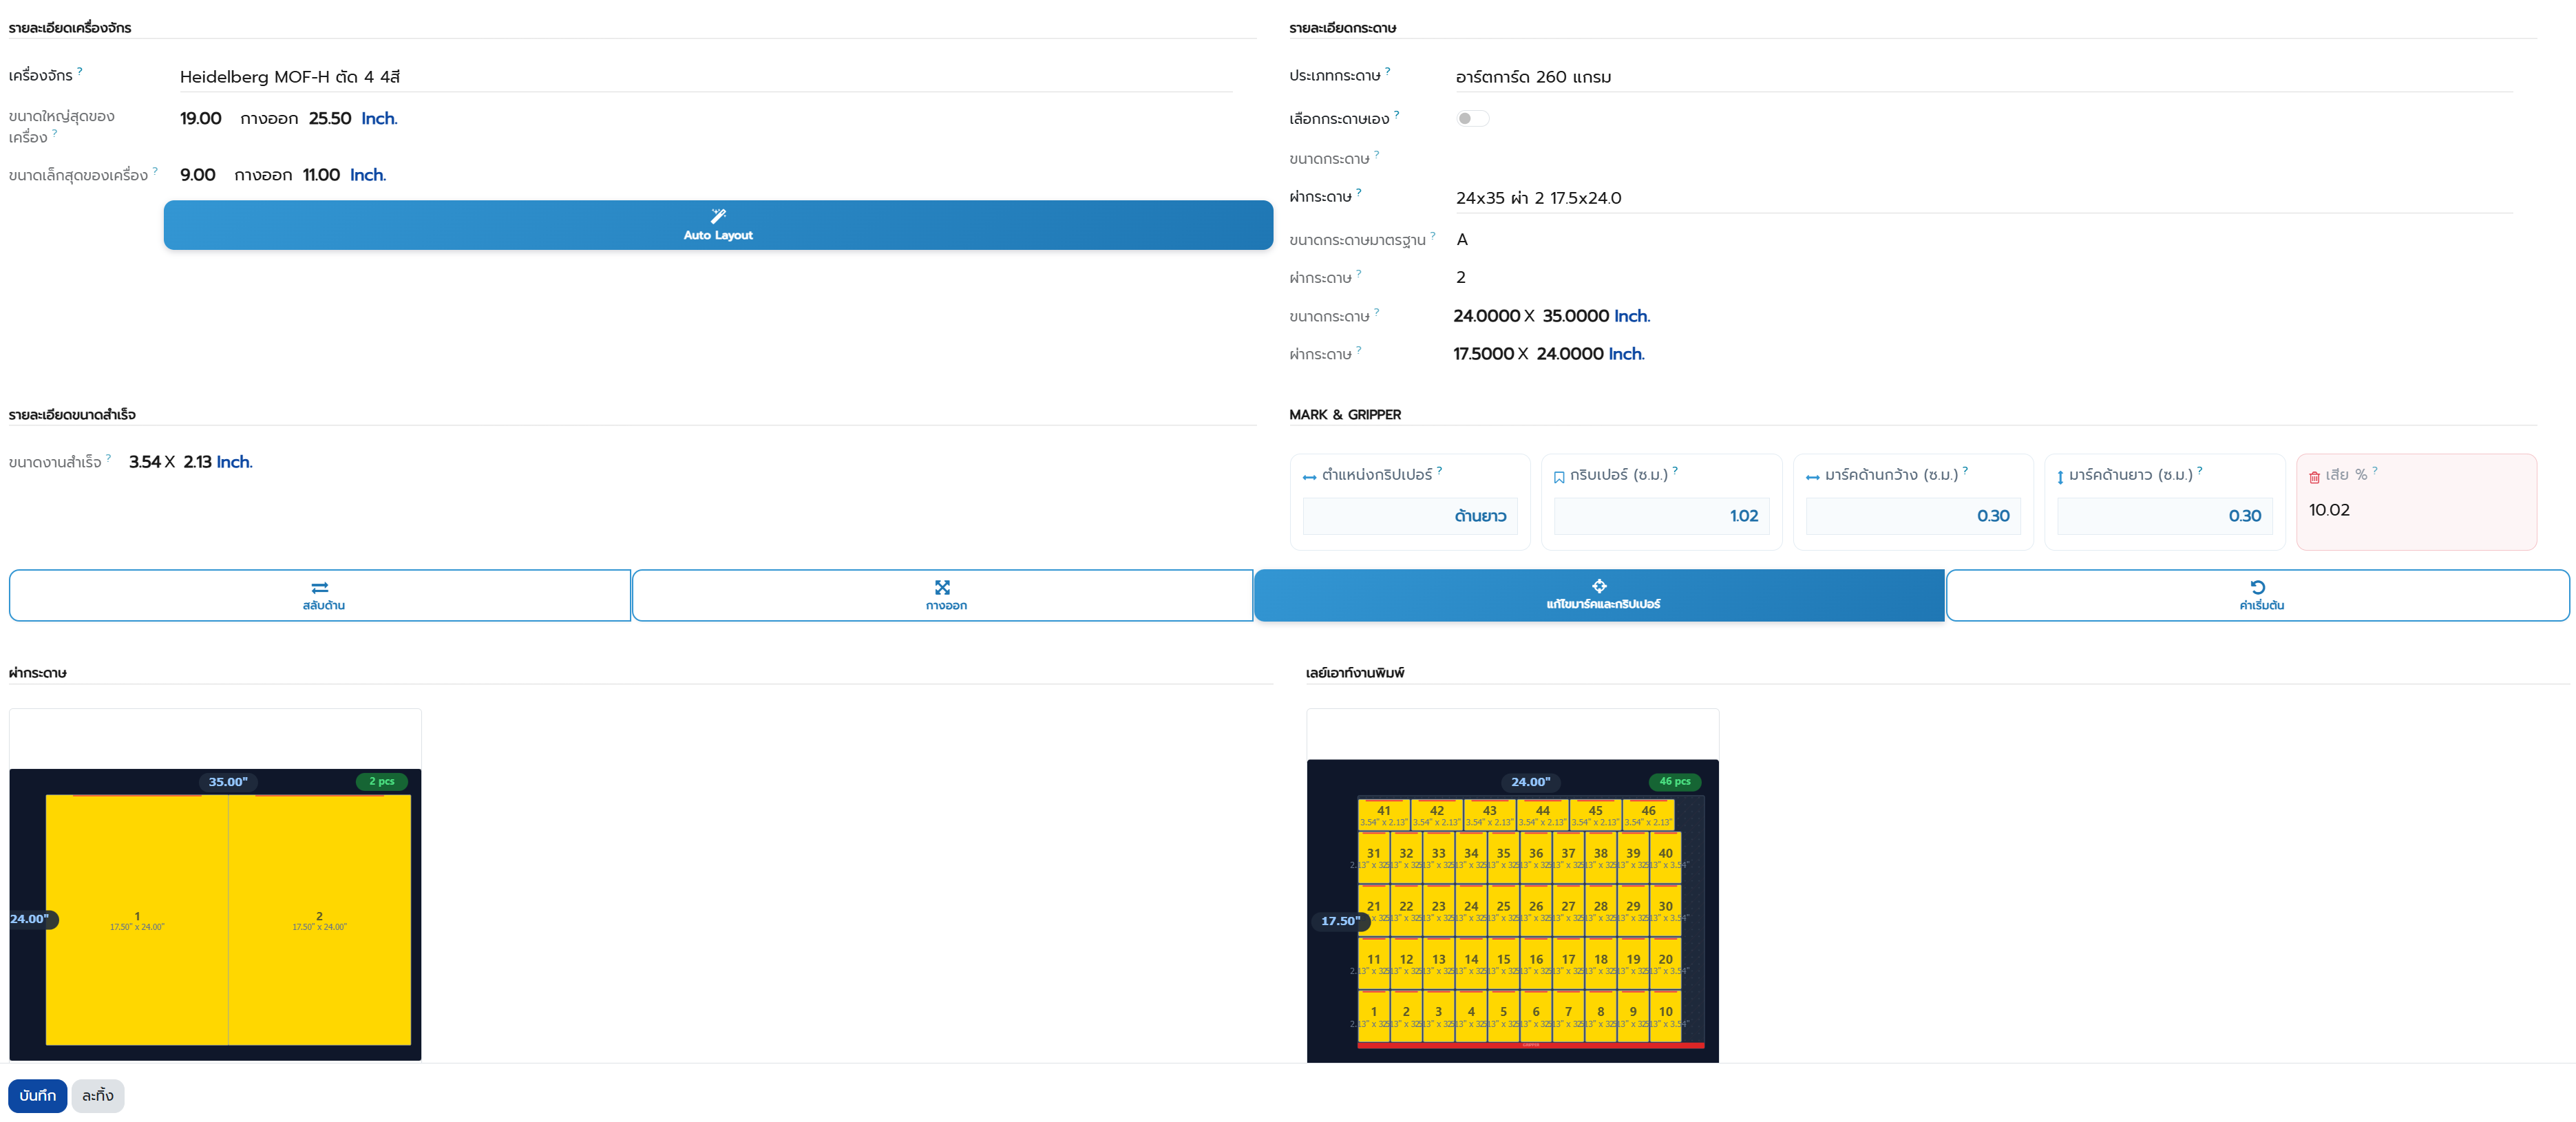
Task: Click the magic wand icon in Auto Layout
Action: pos(718,216)
